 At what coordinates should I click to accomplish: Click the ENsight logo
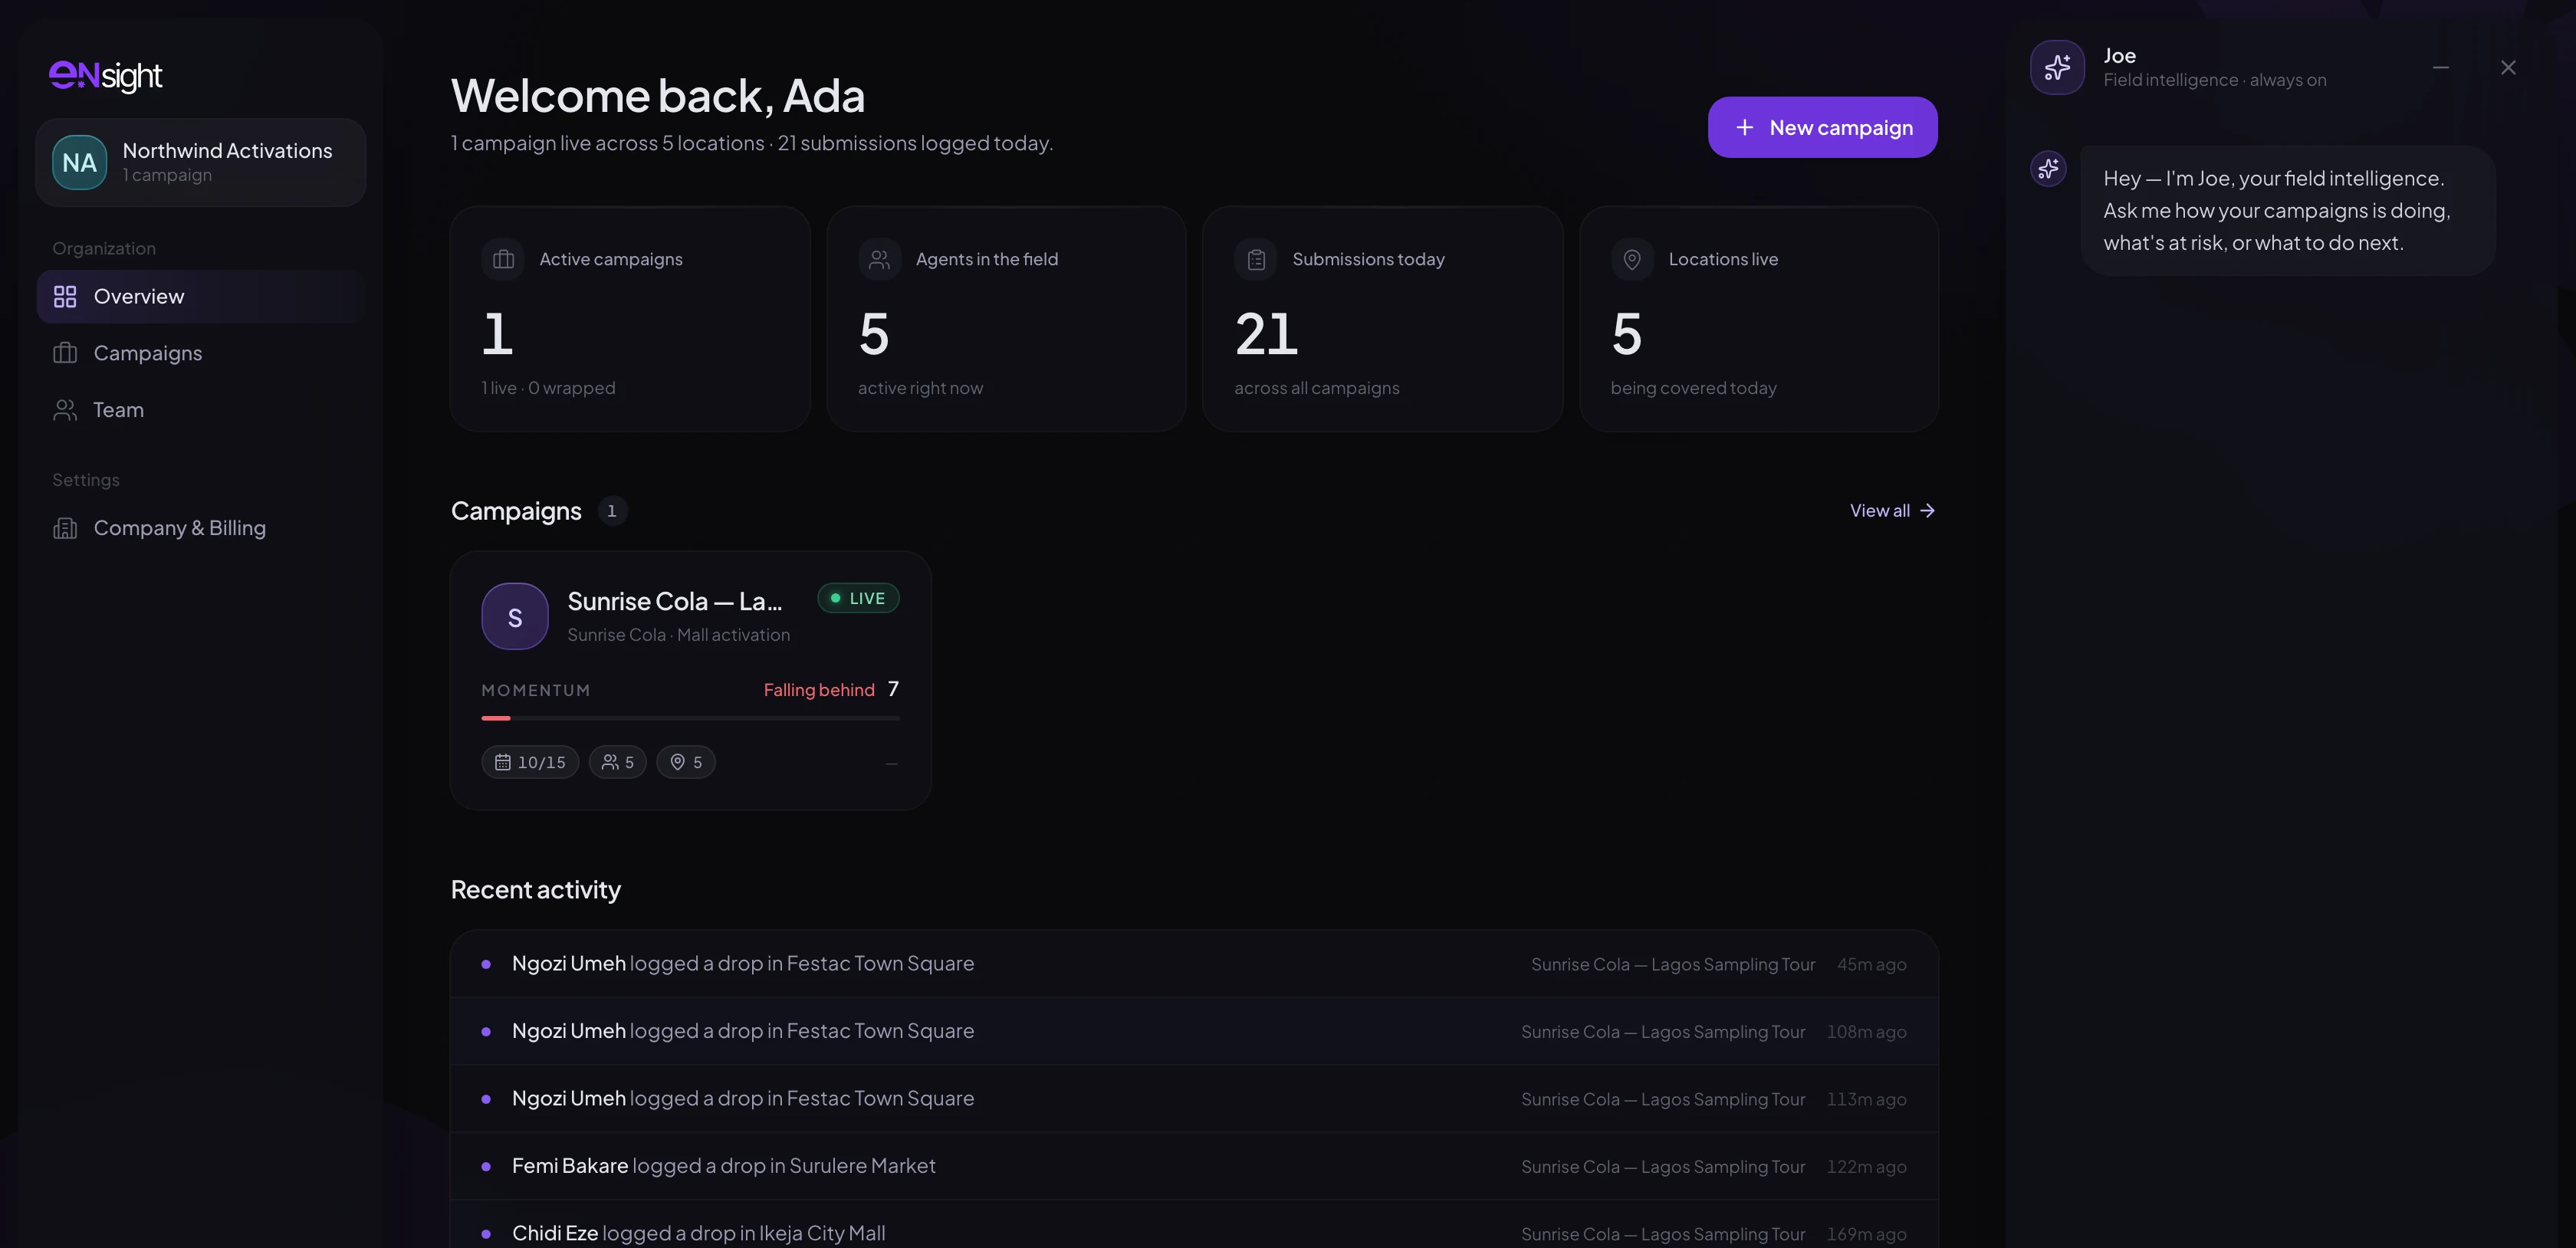pos(105,76)
